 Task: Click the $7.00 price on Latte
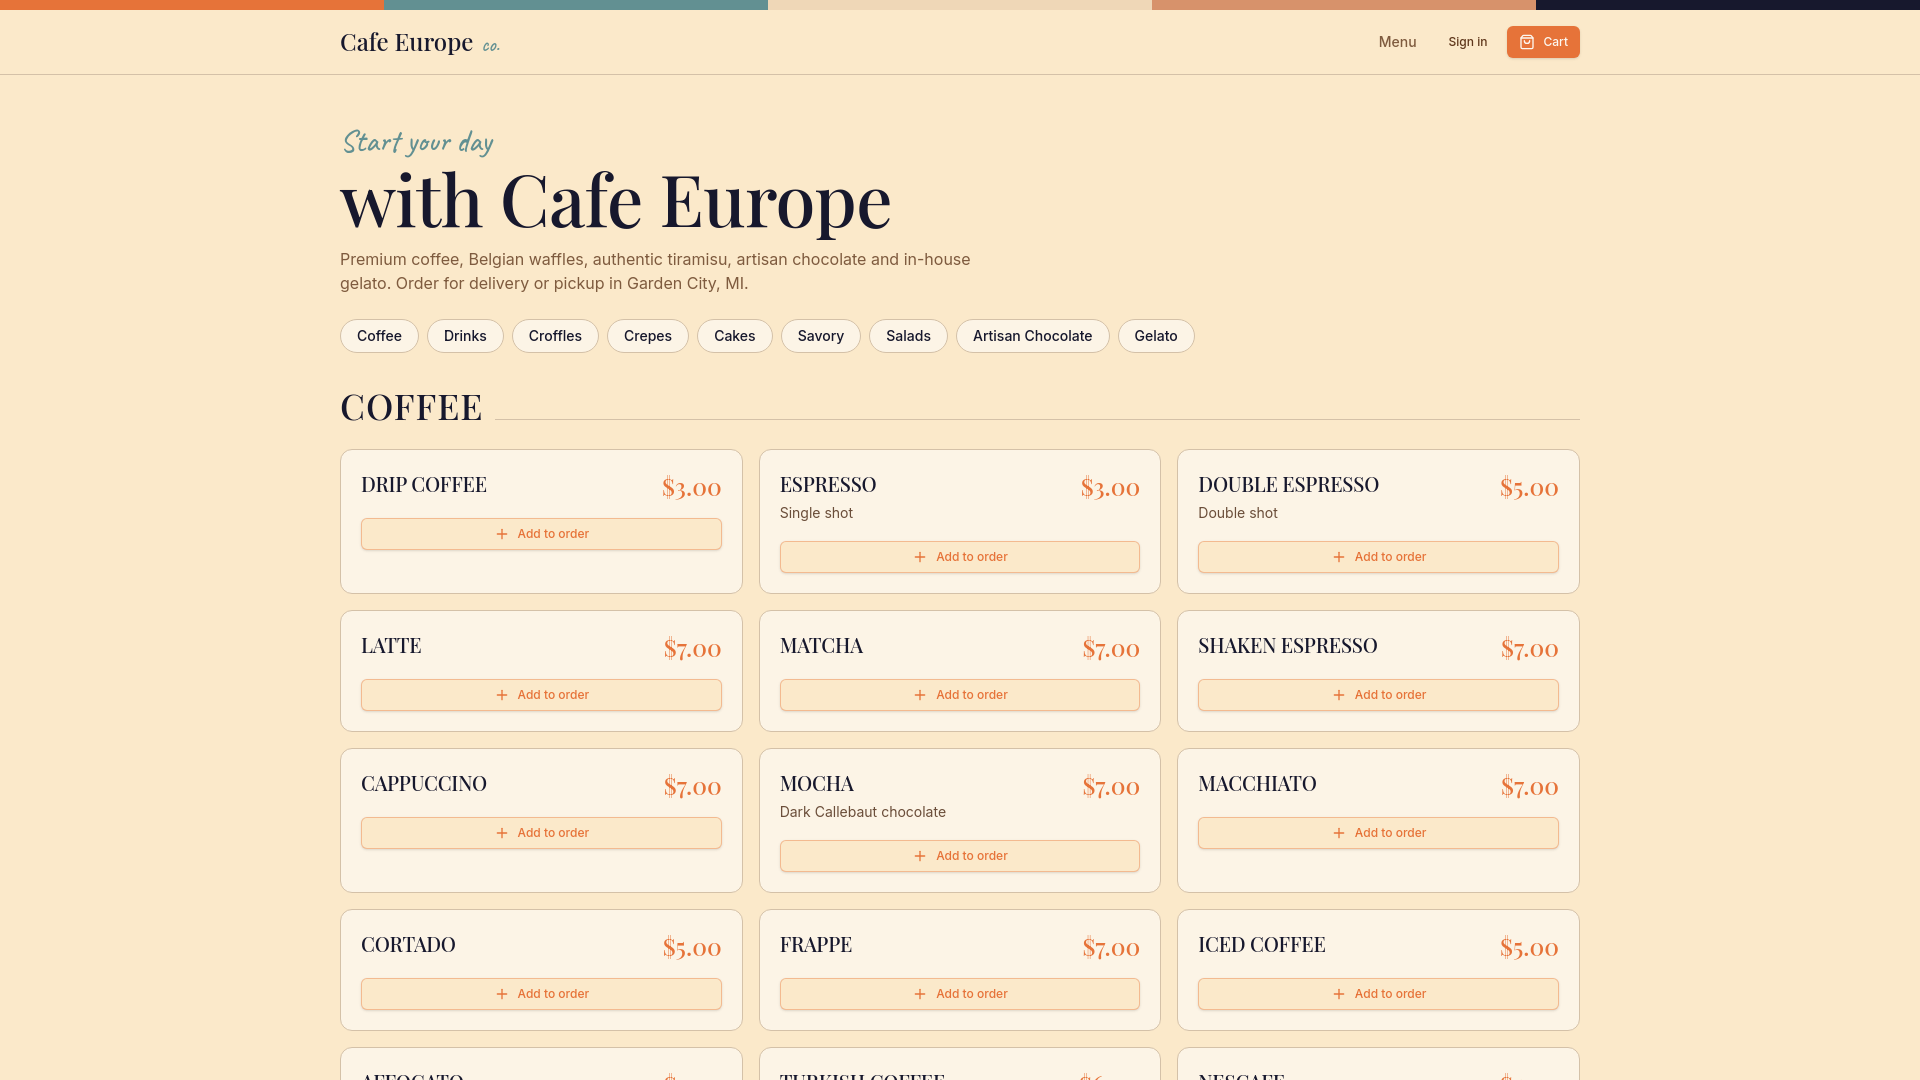[x=693, y=649]
